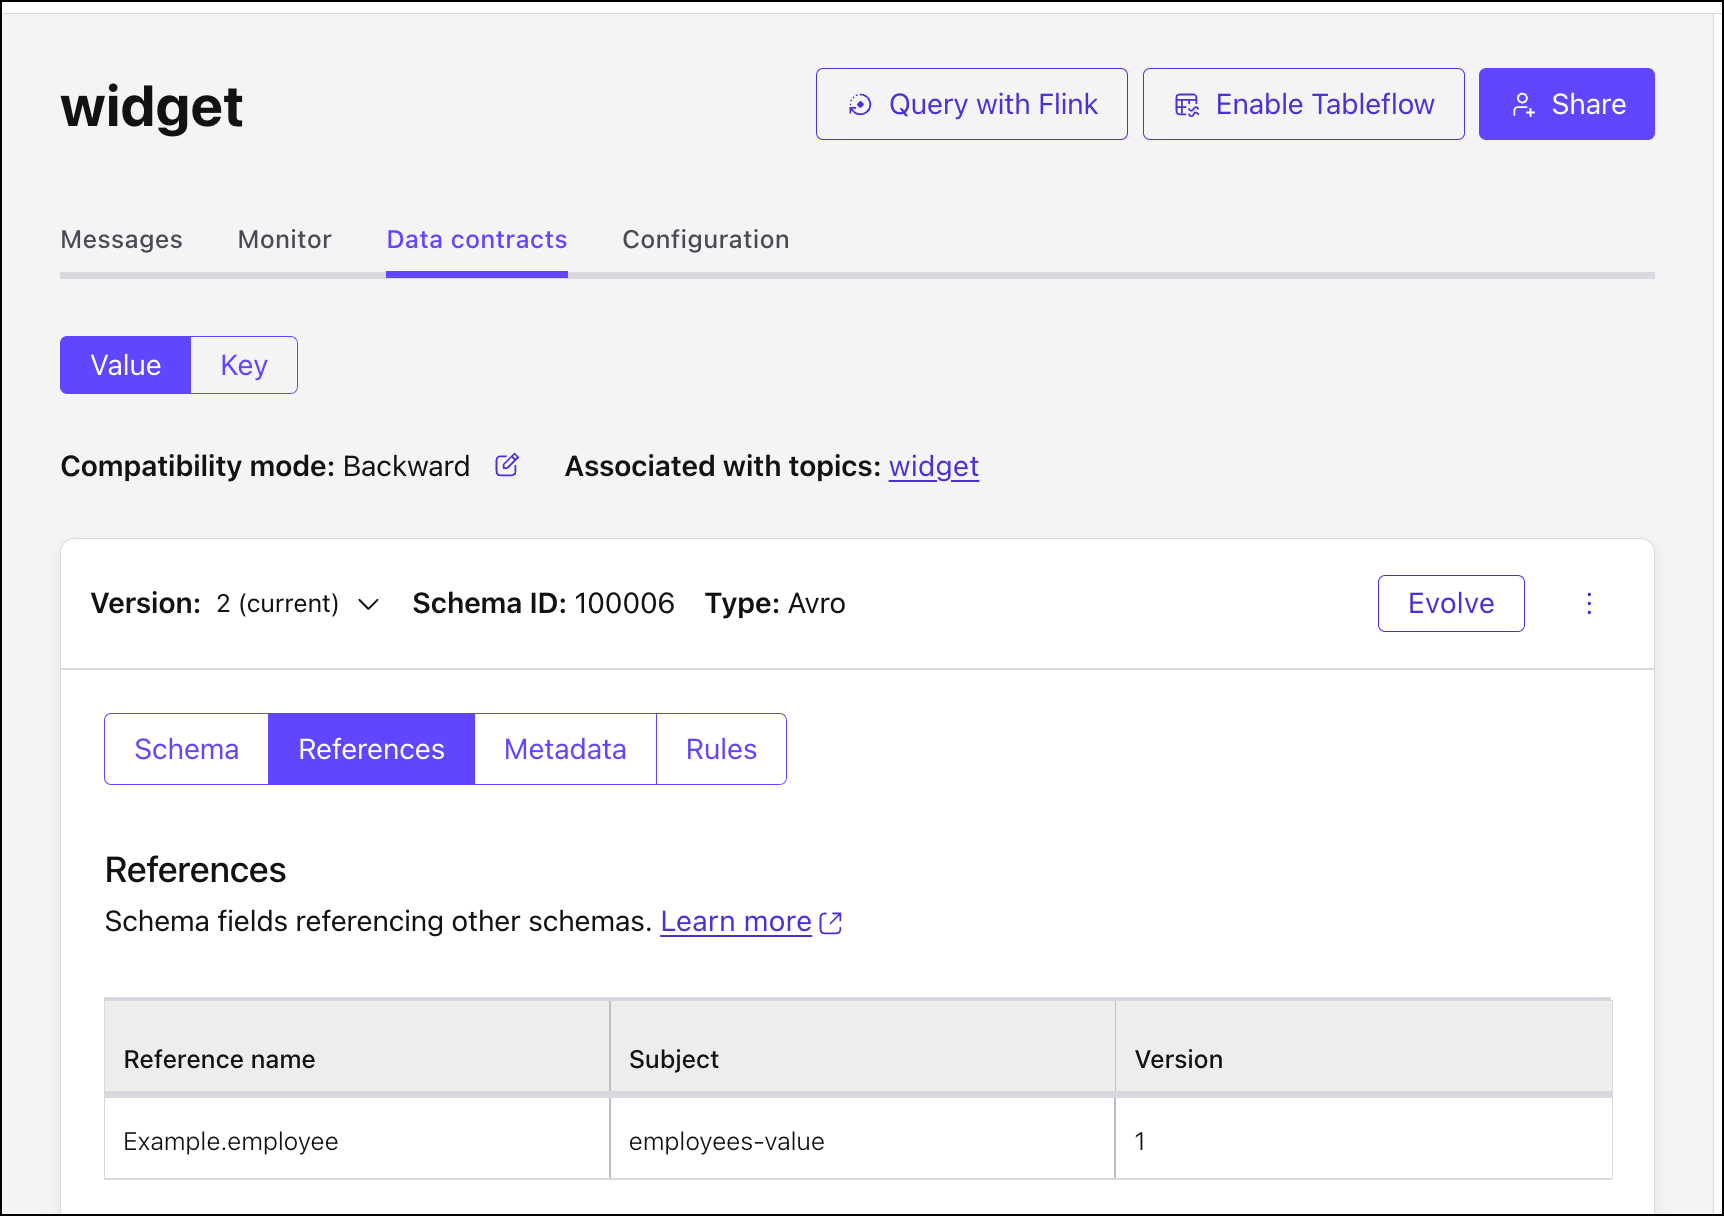
Task: View the Metadata sub-tab
Action: [565, 749]
